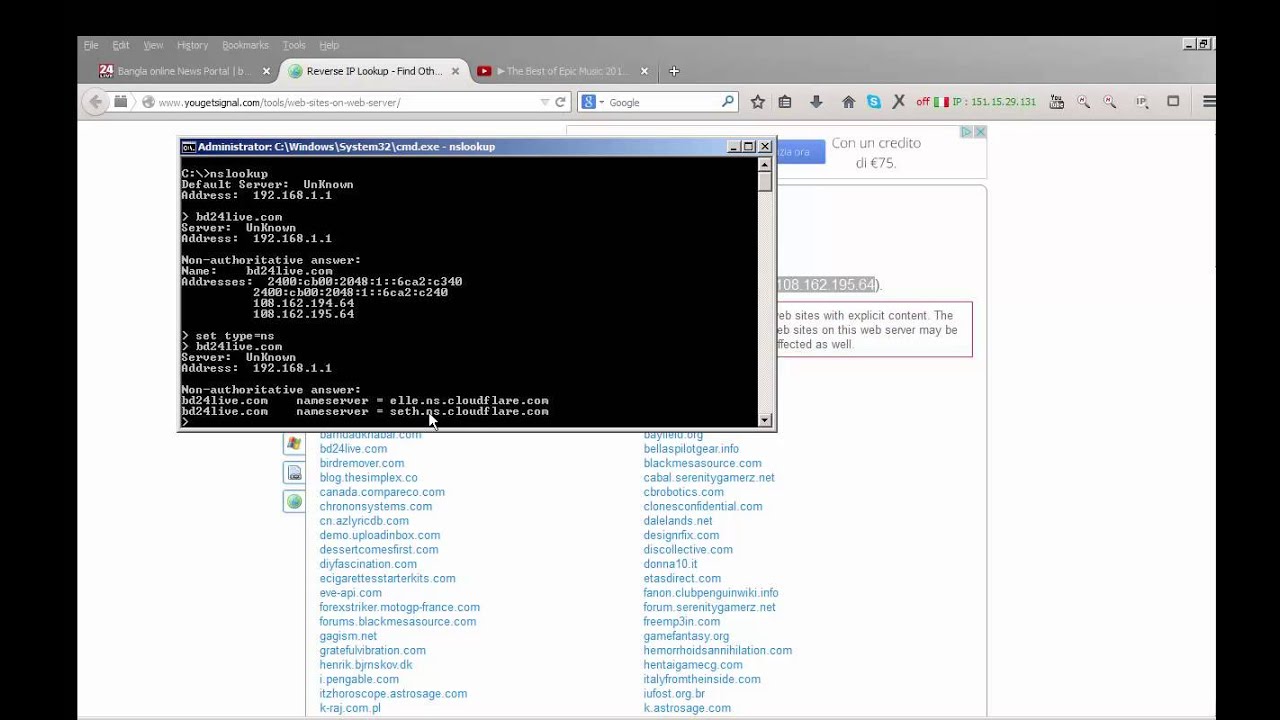
Task: Open designrfix.com link
Action: click(681, 535)
